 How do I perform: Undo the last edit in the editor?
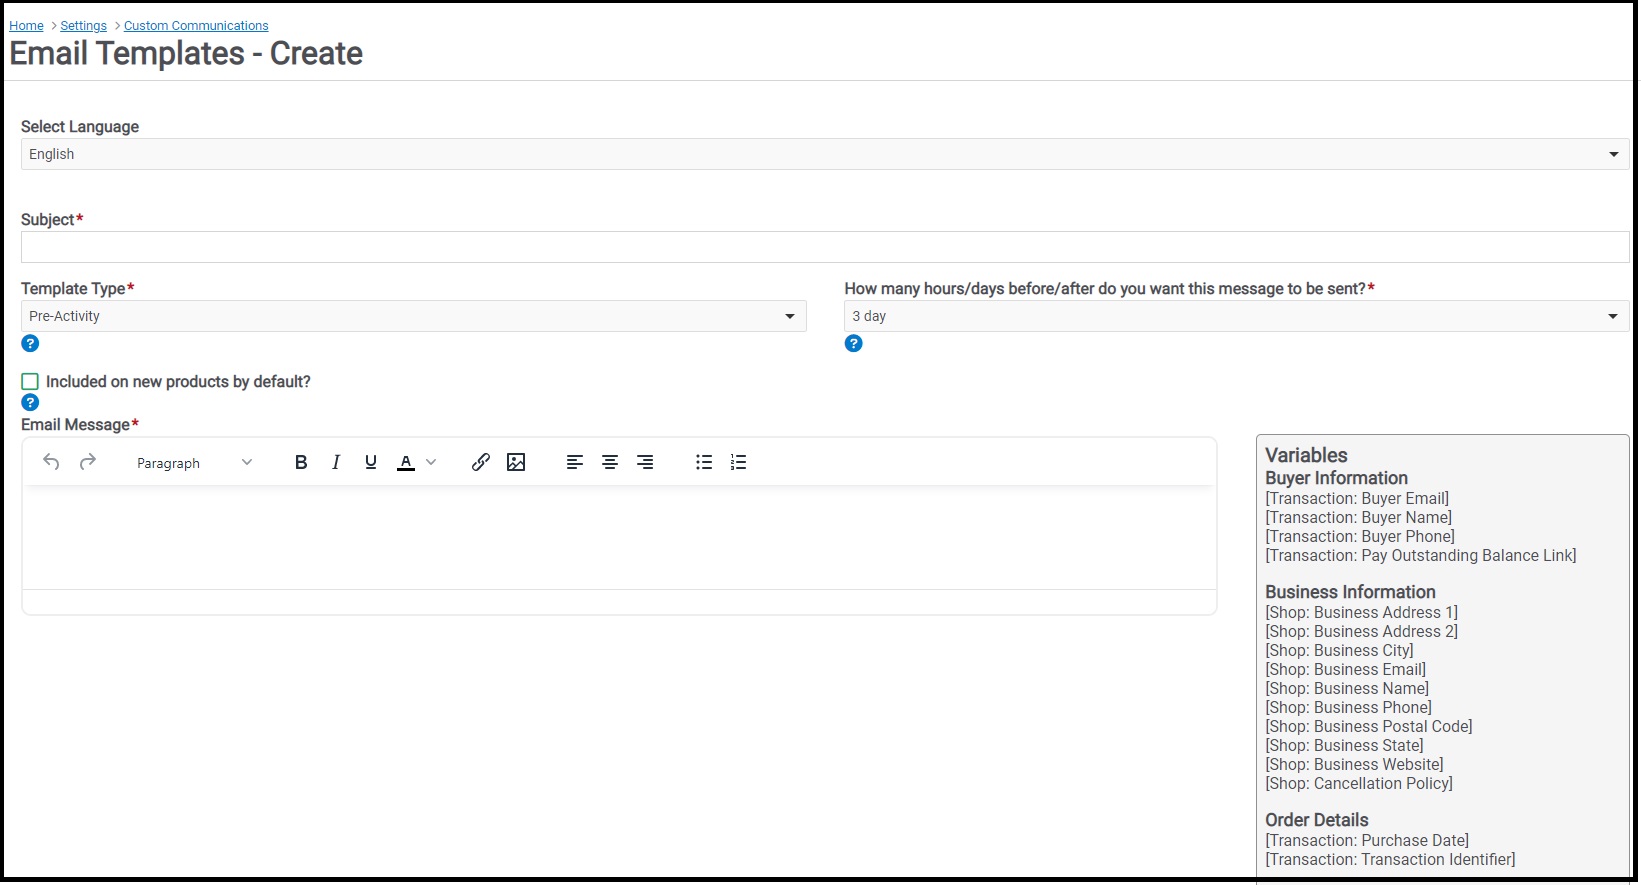52,462
